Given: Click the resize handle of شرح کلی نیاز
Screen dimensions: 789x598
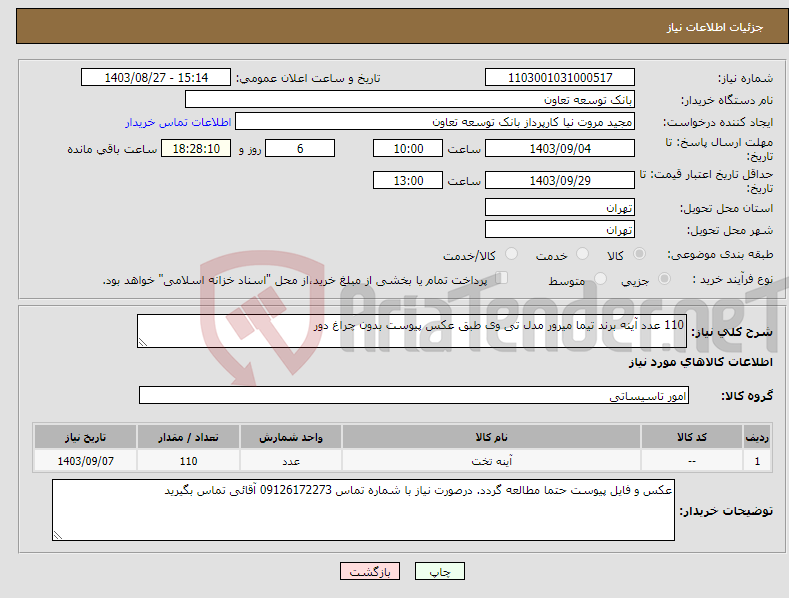Looking at the screenshot, I should tap(143, 342).
